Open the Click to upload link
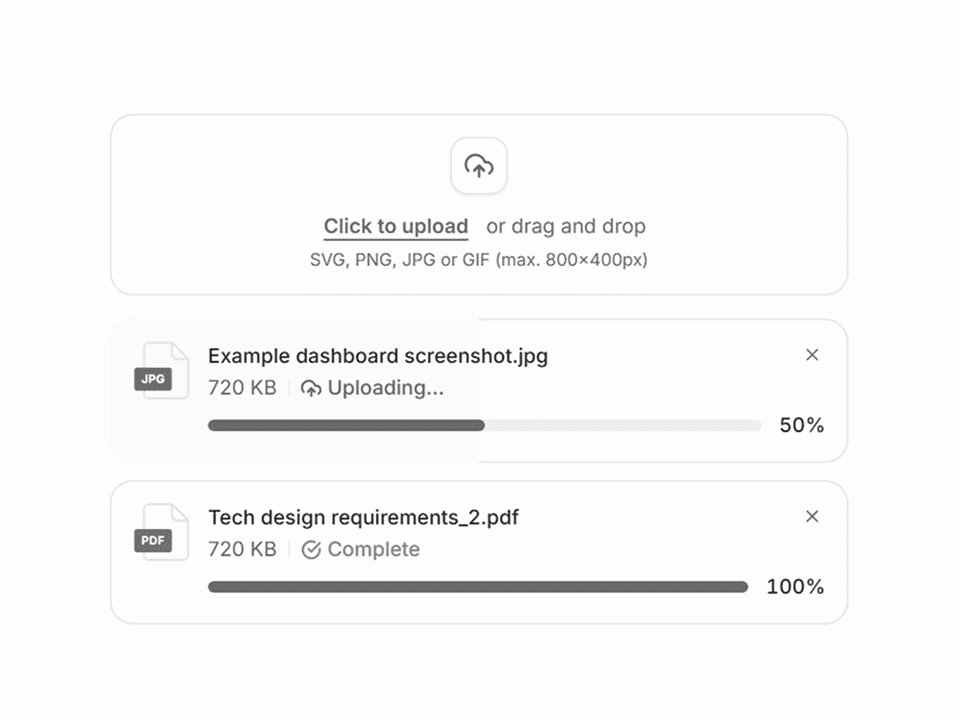Image resolution: width=960 pixels, height=720 pixels. point(395,226)
